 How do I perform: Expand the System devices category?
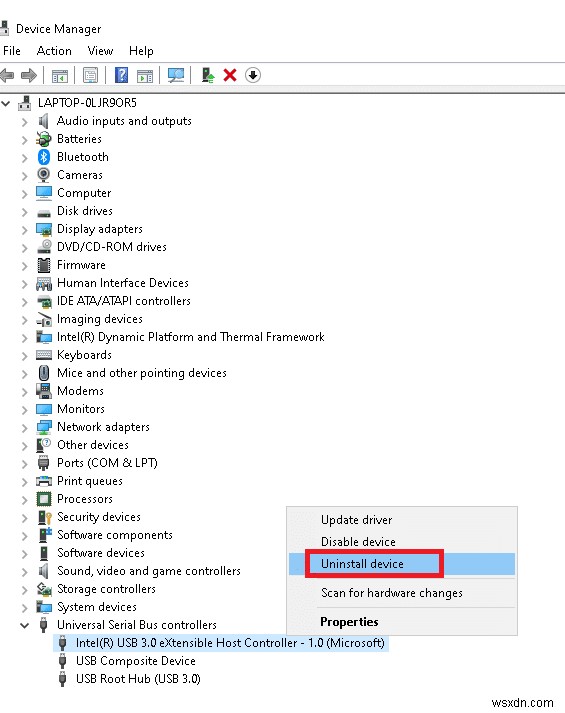(x=25, y=608)
